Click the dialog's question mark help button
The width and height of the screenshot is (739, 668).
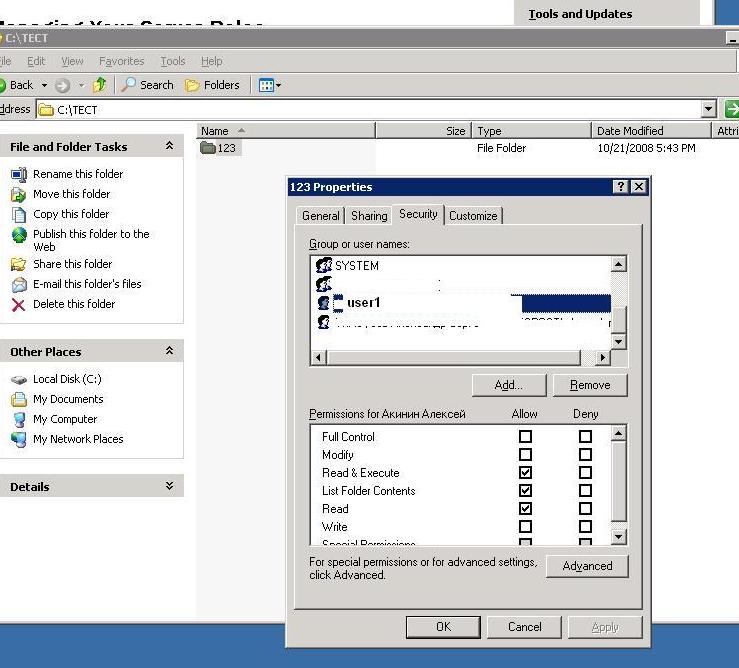coord(620,187)
